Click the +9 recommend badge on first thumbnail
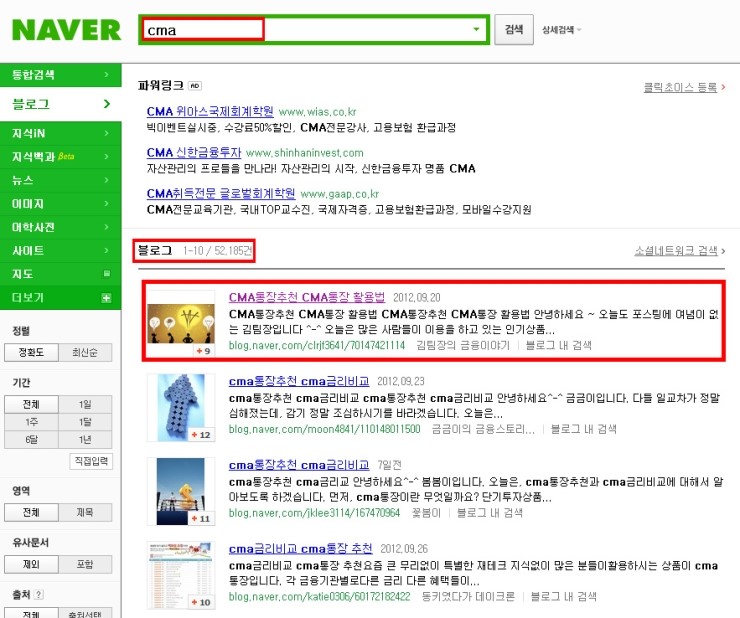Screen dimensions: 740x618 point(203,351)
